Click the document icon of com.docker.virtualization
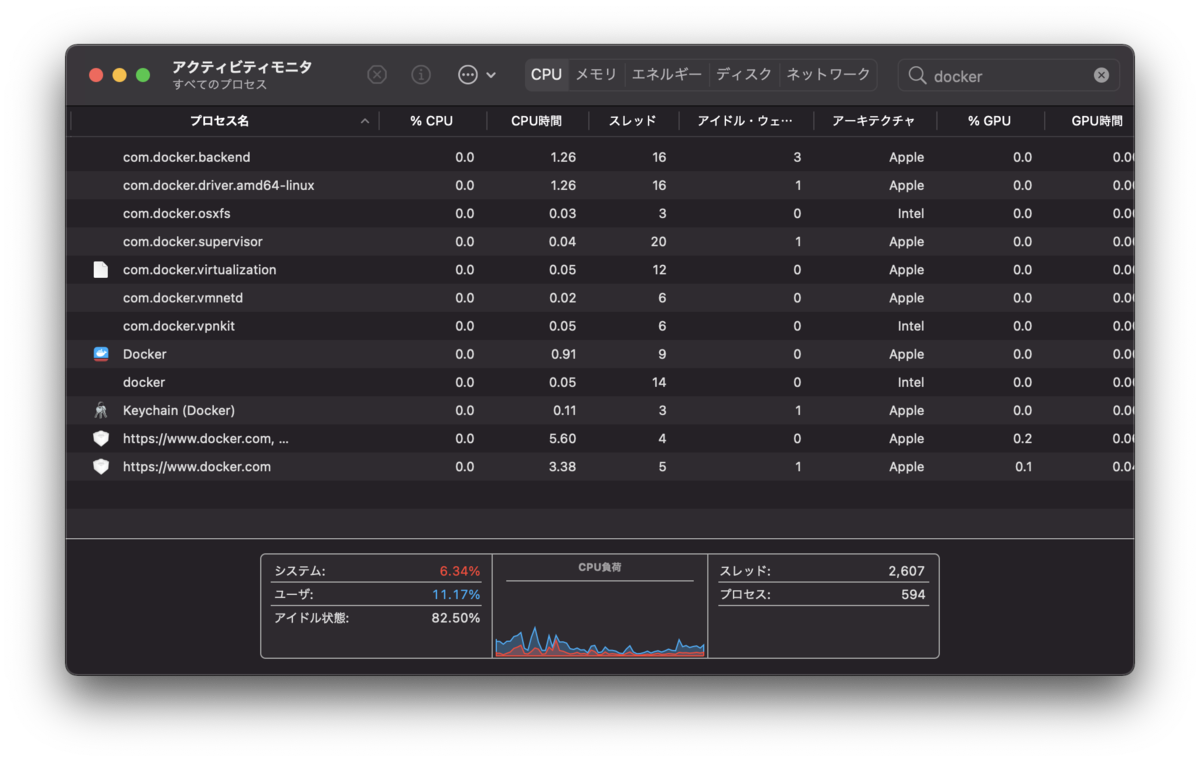Screen dimensions: 1200x762 (100, 270)
